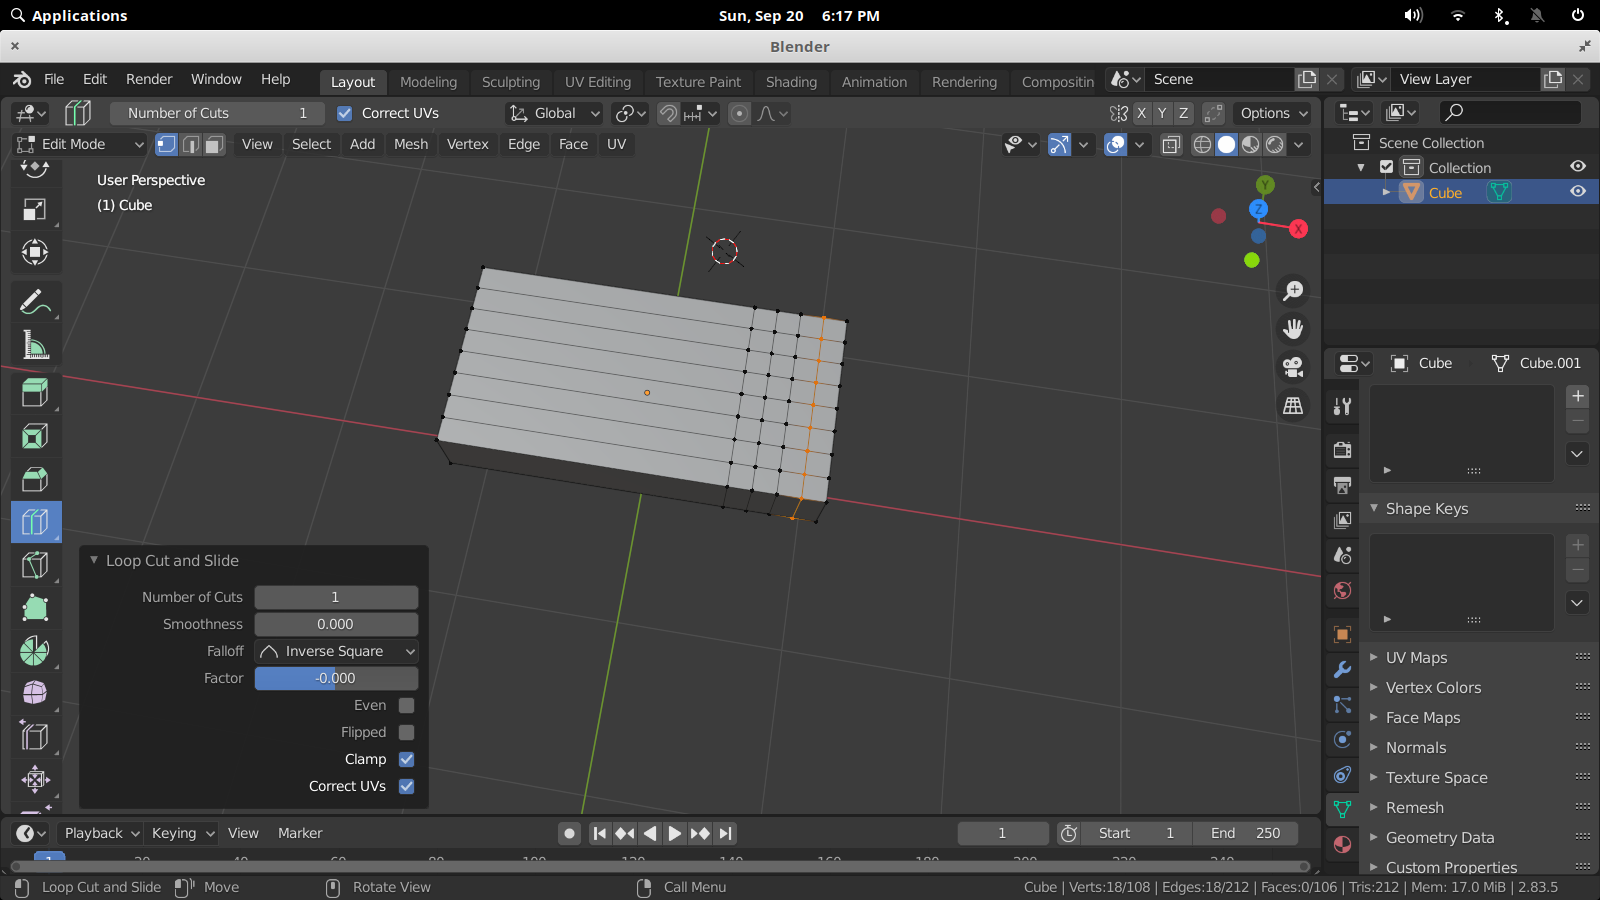Enable face select mode
The height and width of the screenshot is (900, 1600).
tap(214, 144)
